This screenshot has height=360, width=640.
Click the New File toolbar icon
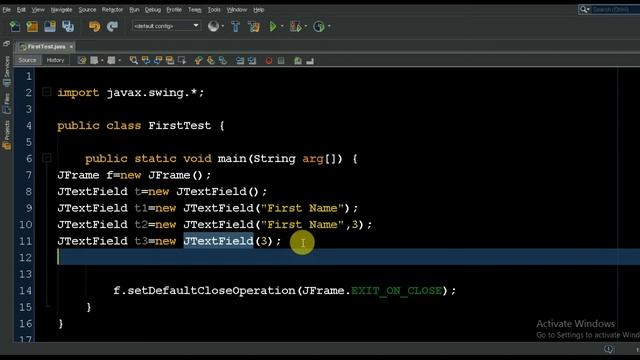pyautogui.click(x=15, y=27)
